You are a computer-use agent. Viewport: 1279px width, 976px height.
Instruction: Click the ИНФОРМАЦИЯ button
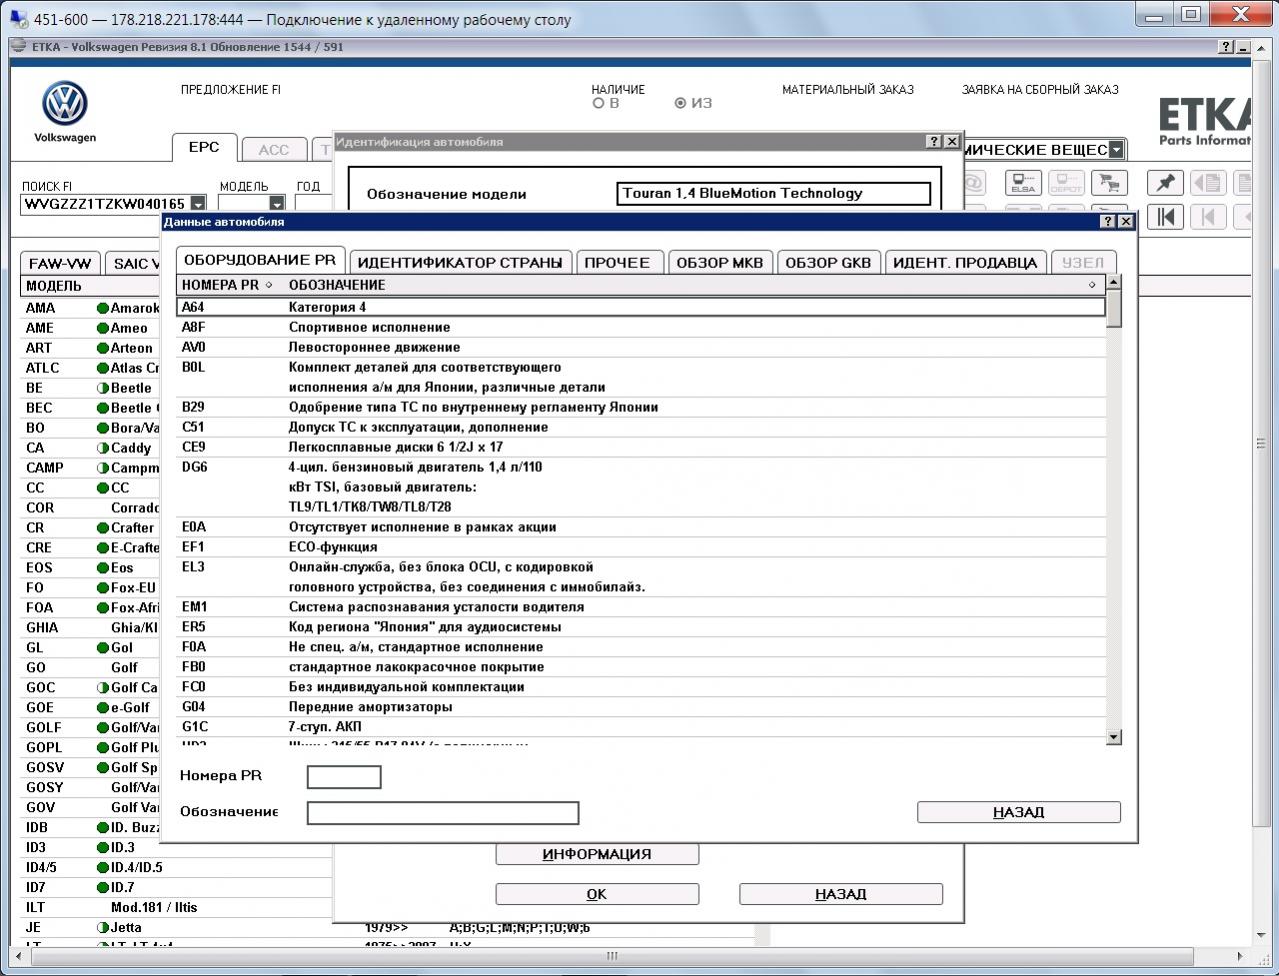point(597,854)
